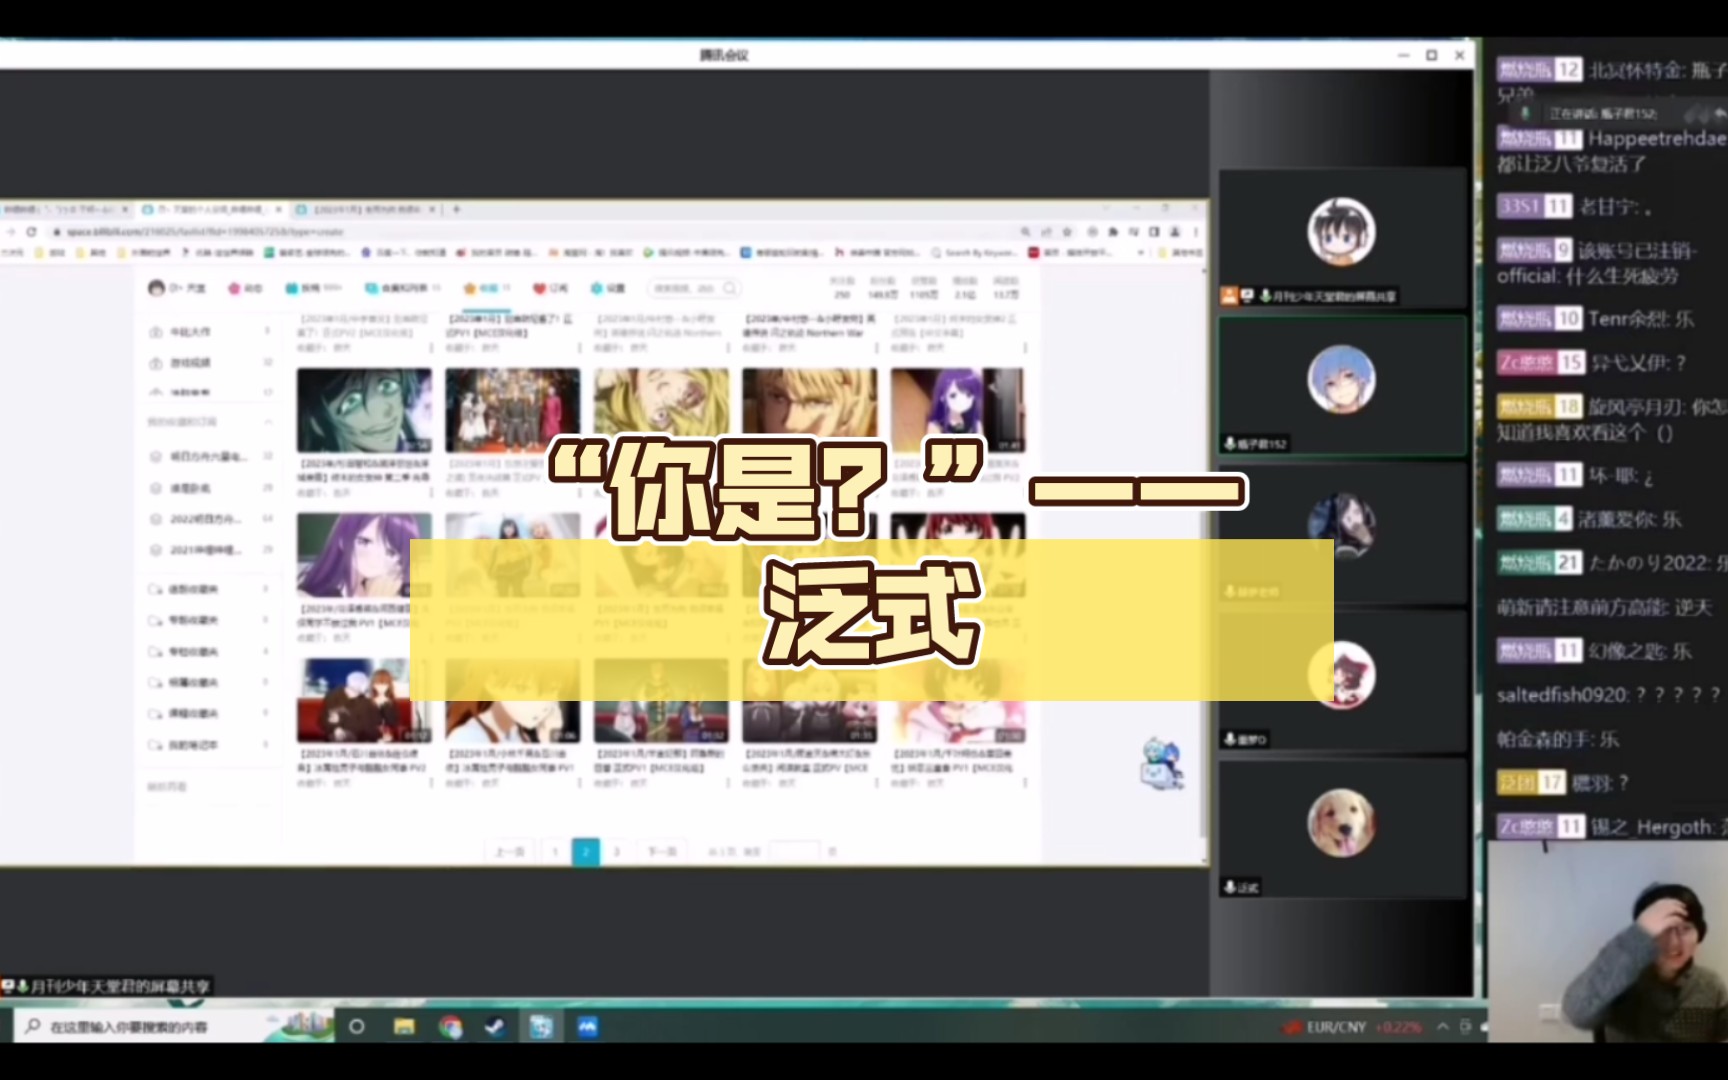This screenshot has width=1728, height=1080.
Task: Select the 瓶子君152 participant tile
Action: click(1342, 387)
